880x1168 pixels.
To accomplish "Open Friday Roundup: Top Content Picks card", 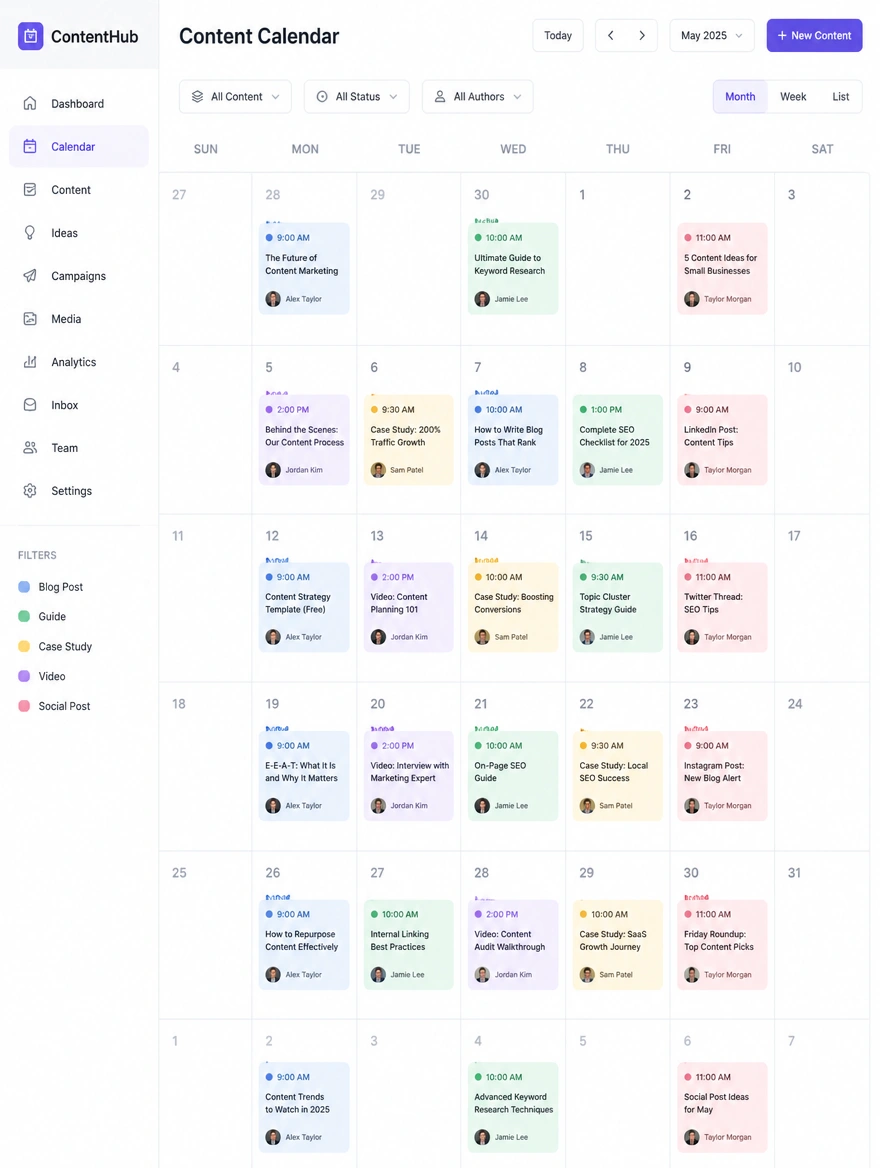I will tap(722, 945).
